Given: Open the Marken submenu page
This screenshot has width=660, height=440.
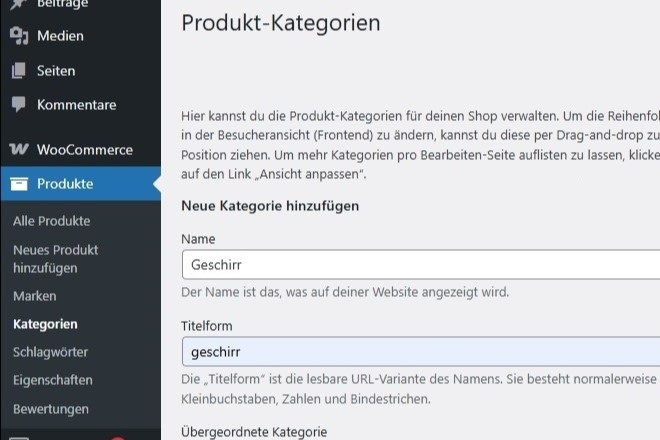Looking at the screenshot, I should 35,296.
